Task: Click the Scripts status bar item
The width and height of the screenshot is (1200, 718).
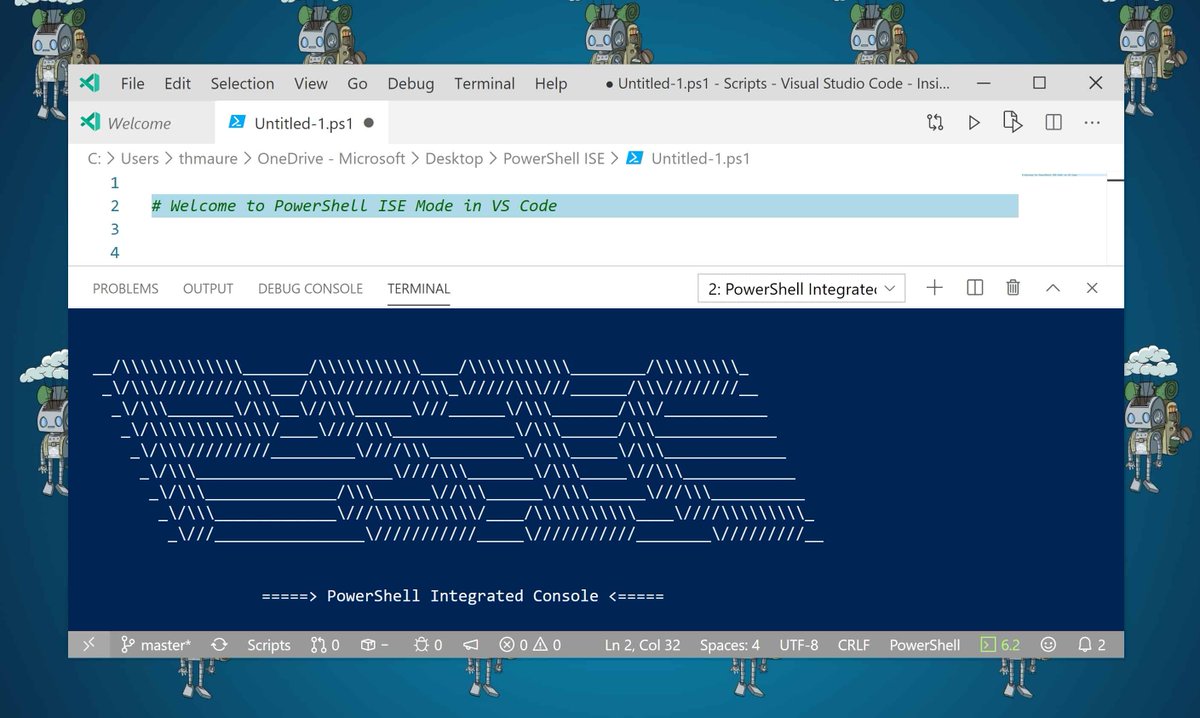Action: (269, 645)
